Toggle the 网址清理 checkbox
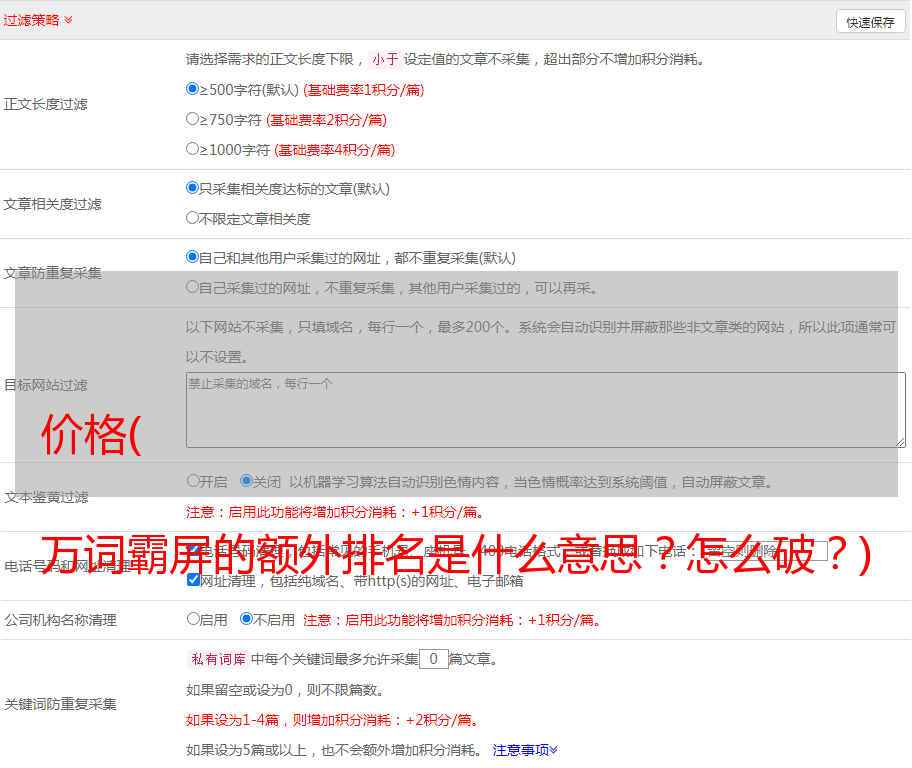 point(193,580)
